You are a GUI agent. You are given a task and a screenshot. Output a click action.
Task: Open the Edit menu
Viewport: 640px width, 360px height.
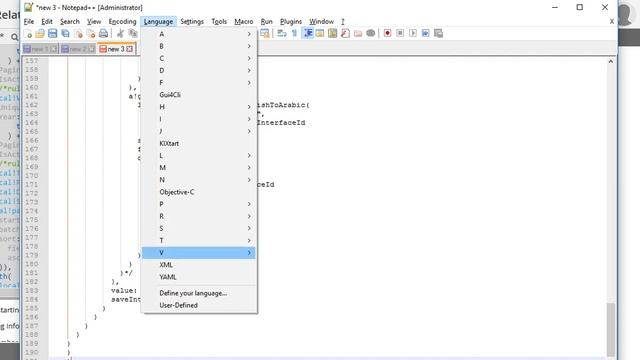point(47,22)
